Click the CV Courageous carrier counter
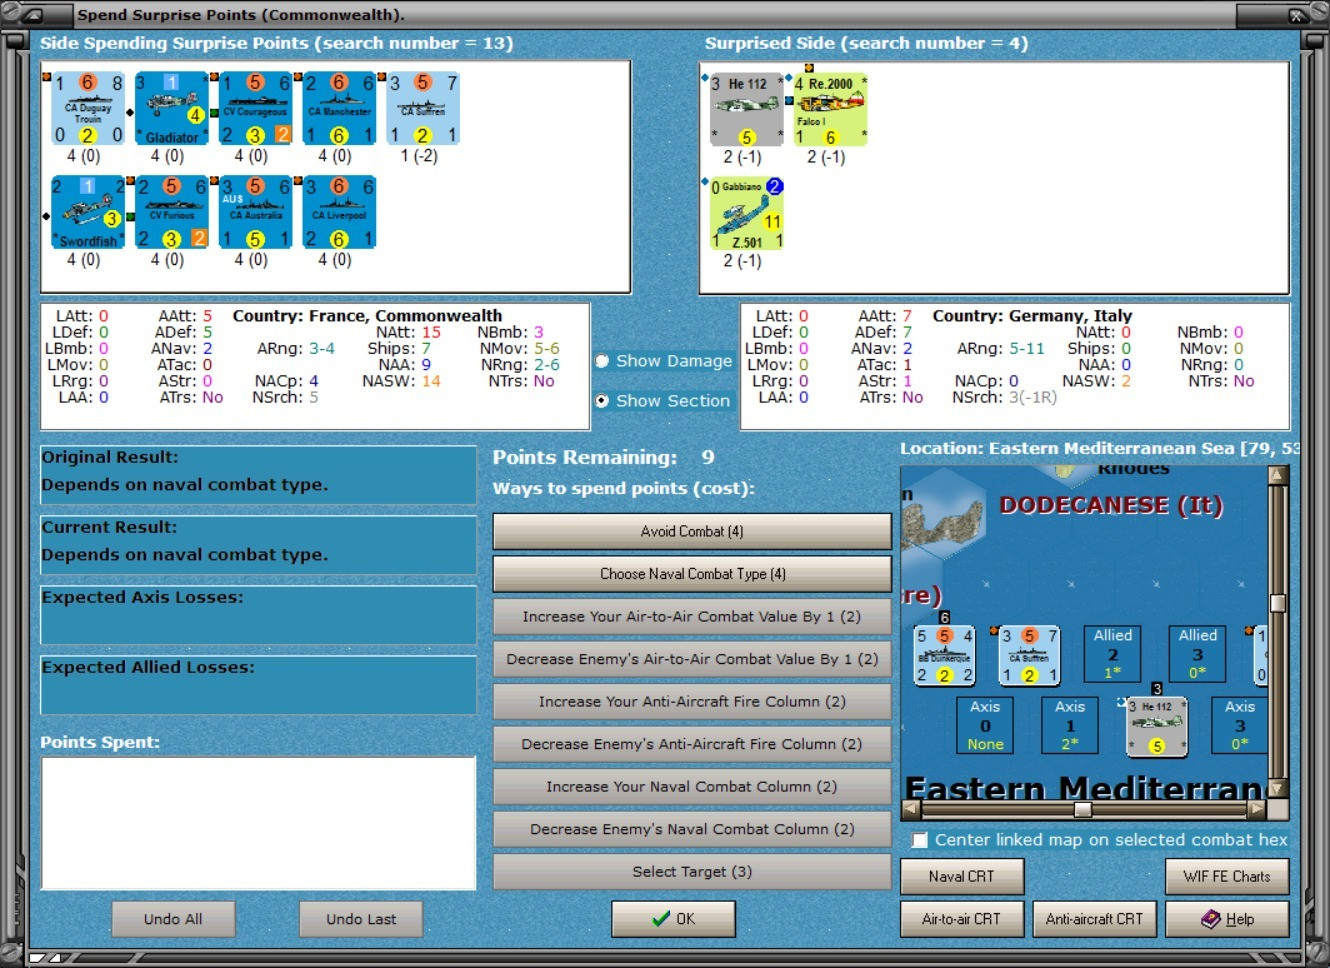The height and width of the screenshot is (968, 1330). pos(255,108)
